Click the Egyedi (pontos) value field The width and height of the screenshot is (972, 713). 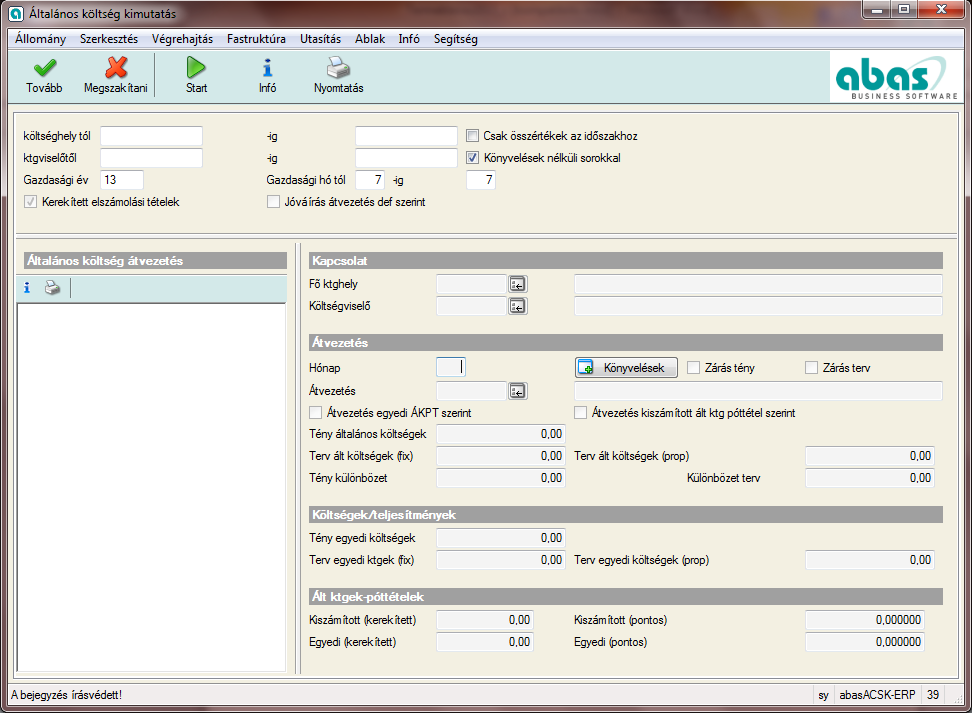(x=865, y=642)
